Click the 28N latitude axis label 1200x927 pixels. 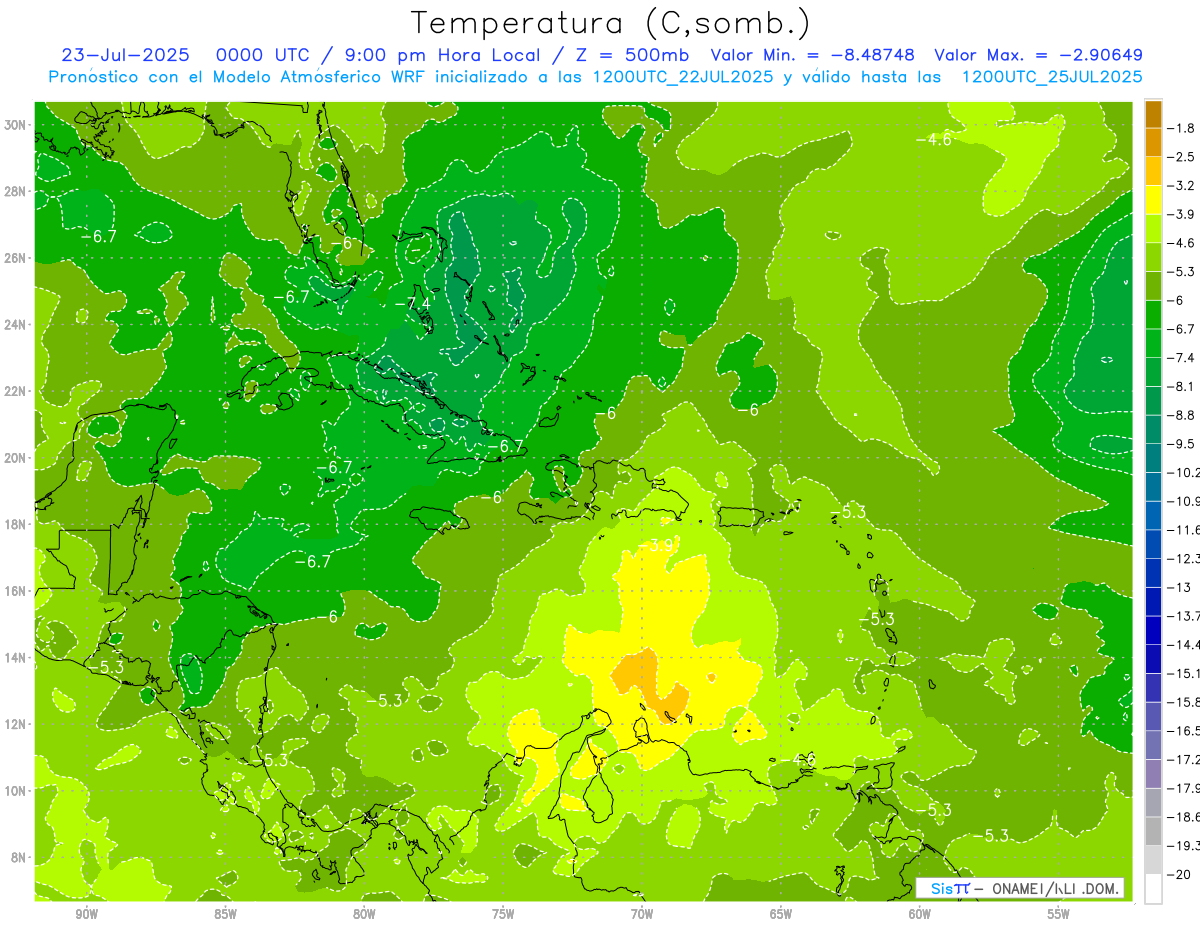(17, 191)
